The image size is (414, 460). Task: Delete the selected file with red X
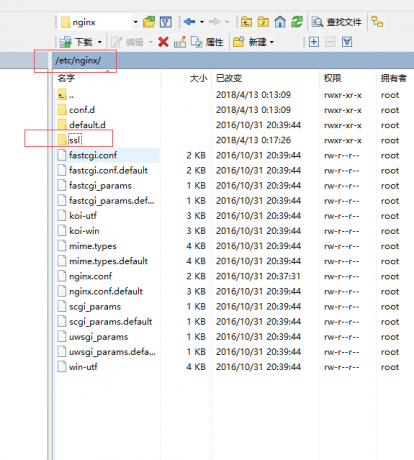(x=163, y=42)
